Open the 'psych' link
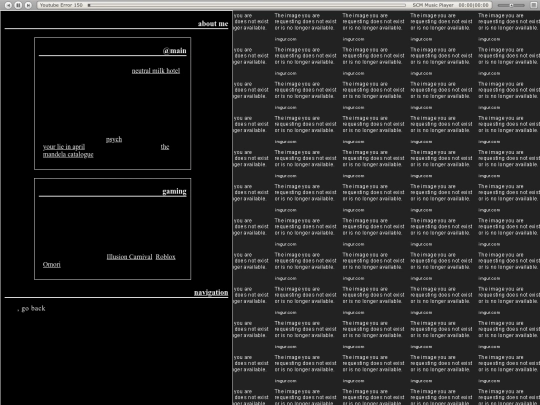Viewport: 540px width, 405px height. 114,139
